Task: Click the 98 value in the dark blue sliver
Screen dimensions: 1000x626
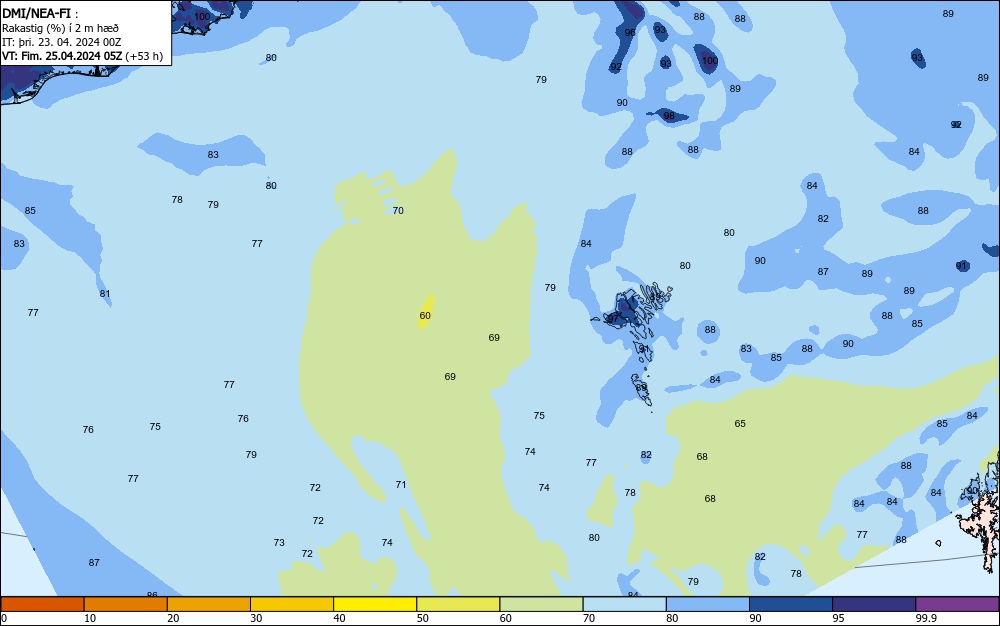Action: click(x=669, y=116)
